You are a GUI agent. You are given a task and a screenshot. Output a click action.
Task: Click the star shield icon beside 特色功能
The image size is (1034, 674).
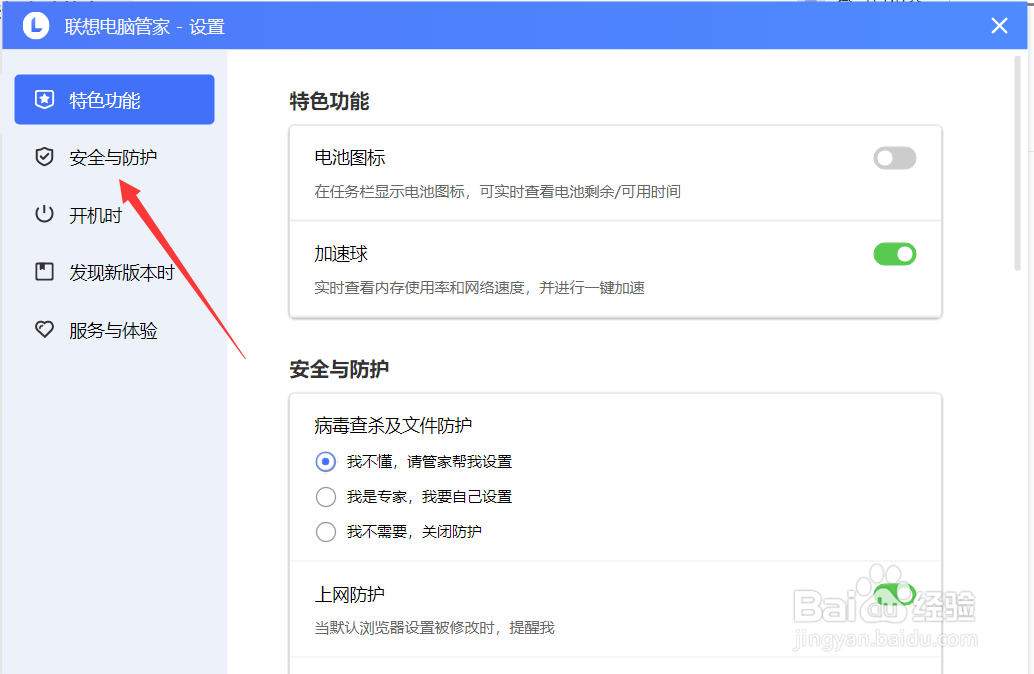pos(44,100)
